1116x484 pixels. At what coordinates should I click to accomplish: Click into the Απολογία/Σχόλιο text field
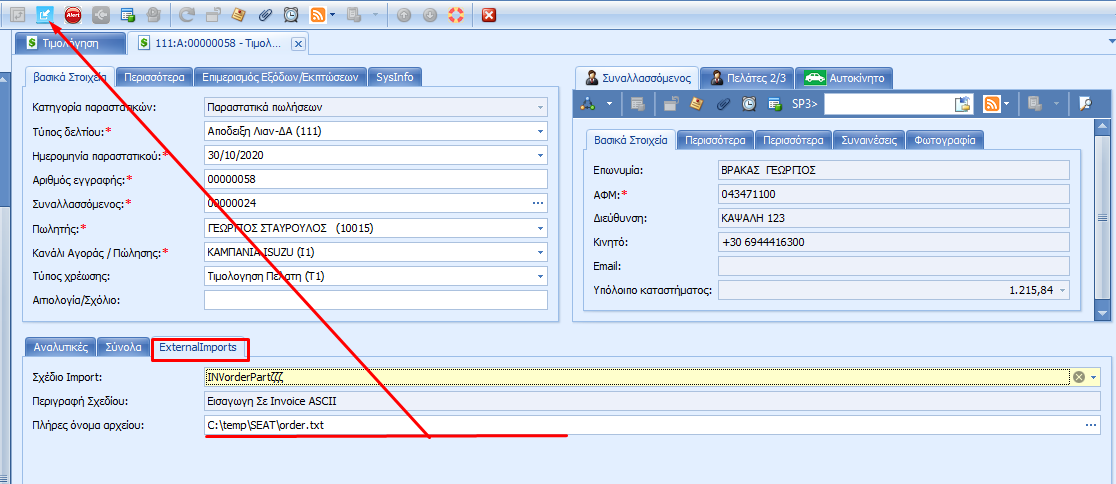point(375,301)
